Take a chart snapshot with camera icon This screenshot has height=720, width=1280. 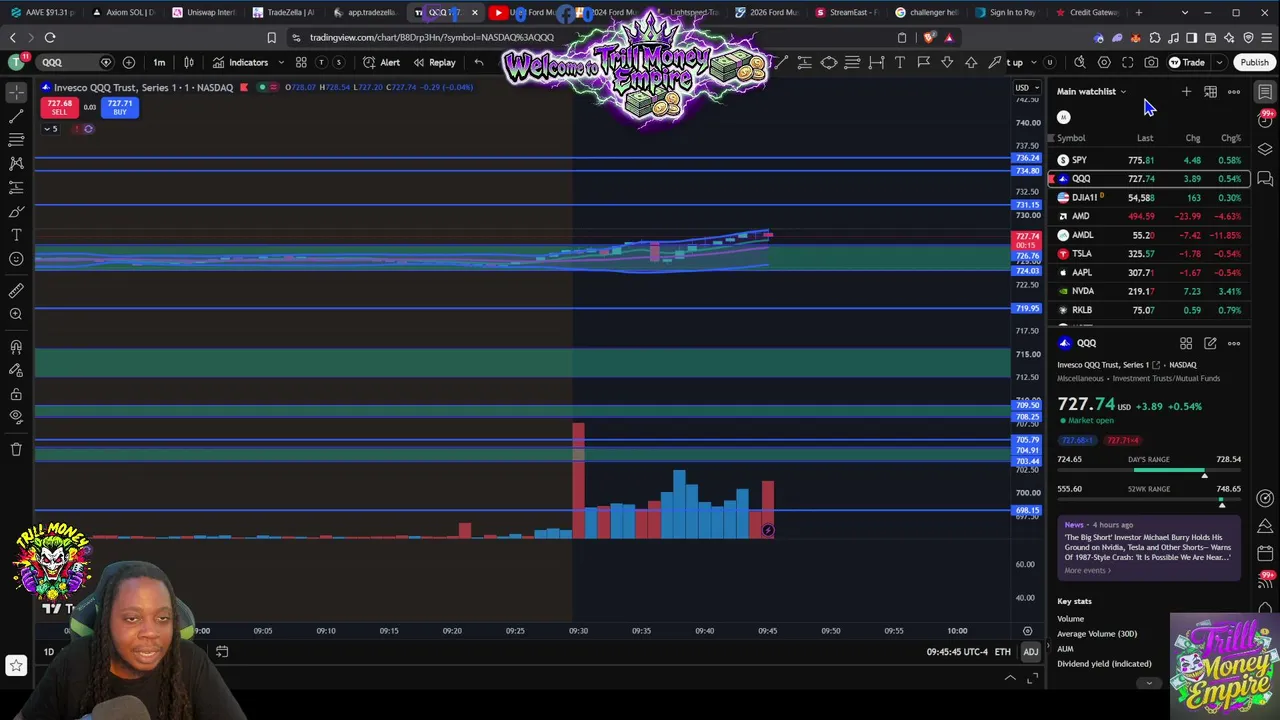pos(1151,62)
